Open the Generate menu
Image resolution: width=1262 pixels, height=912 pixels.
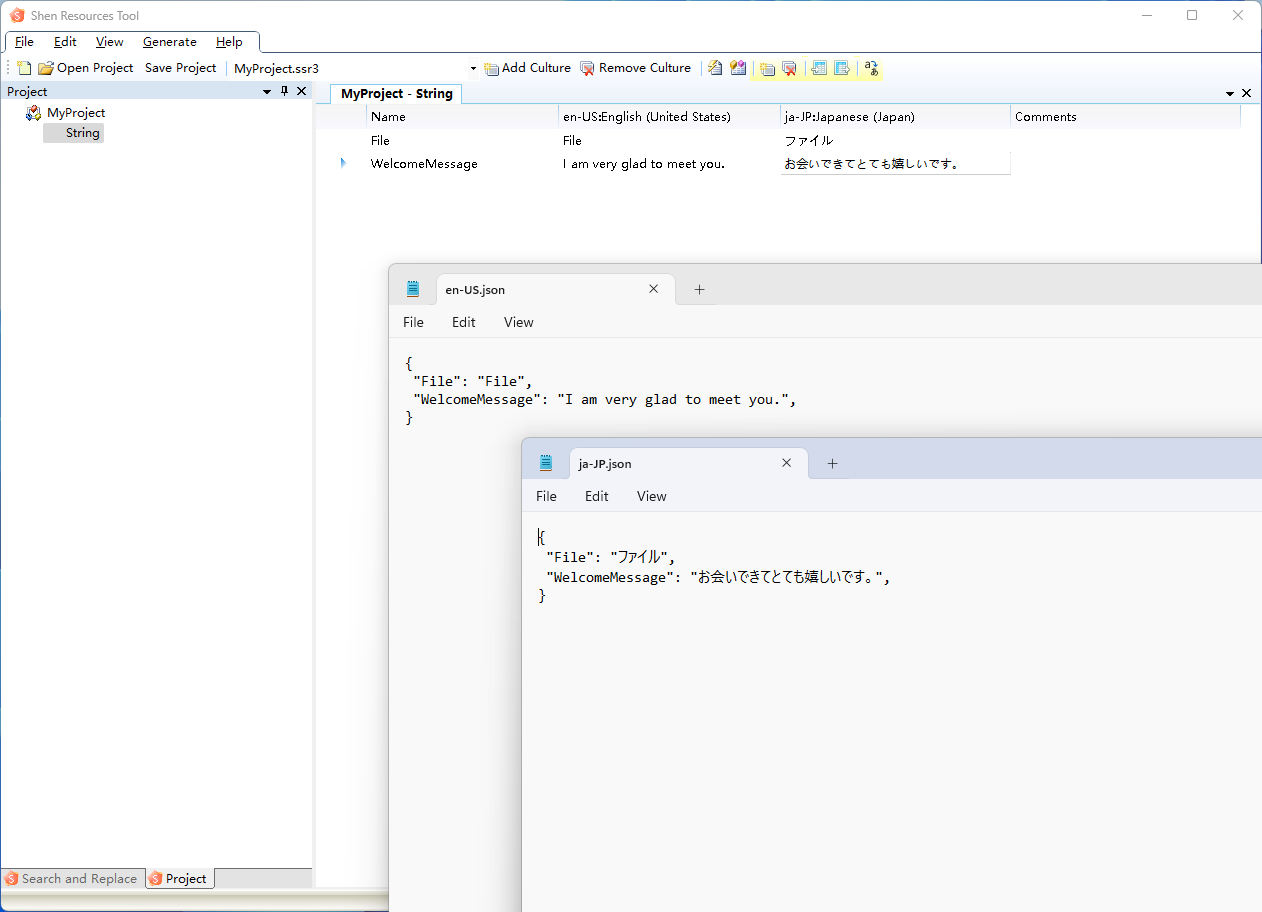[169, 42]
